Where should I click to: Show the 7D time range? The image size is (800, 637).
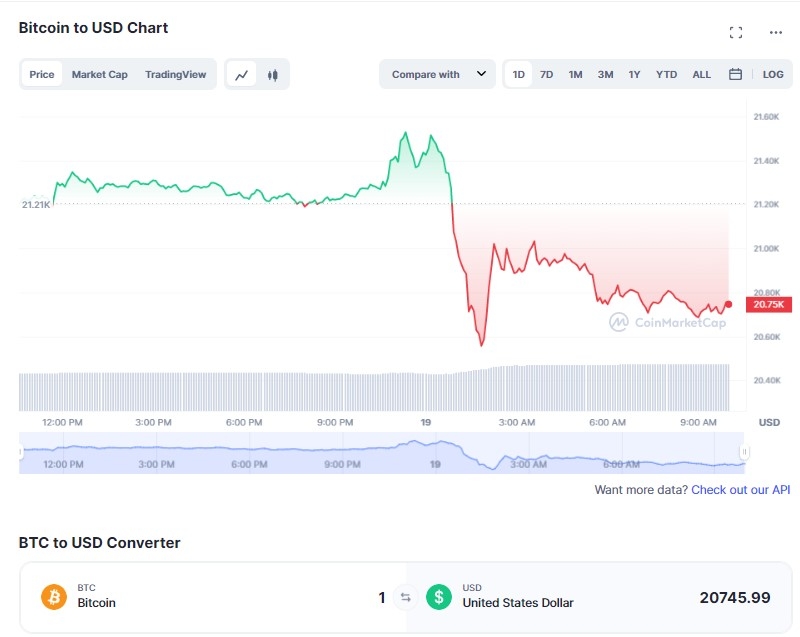(x=546, y=74)
